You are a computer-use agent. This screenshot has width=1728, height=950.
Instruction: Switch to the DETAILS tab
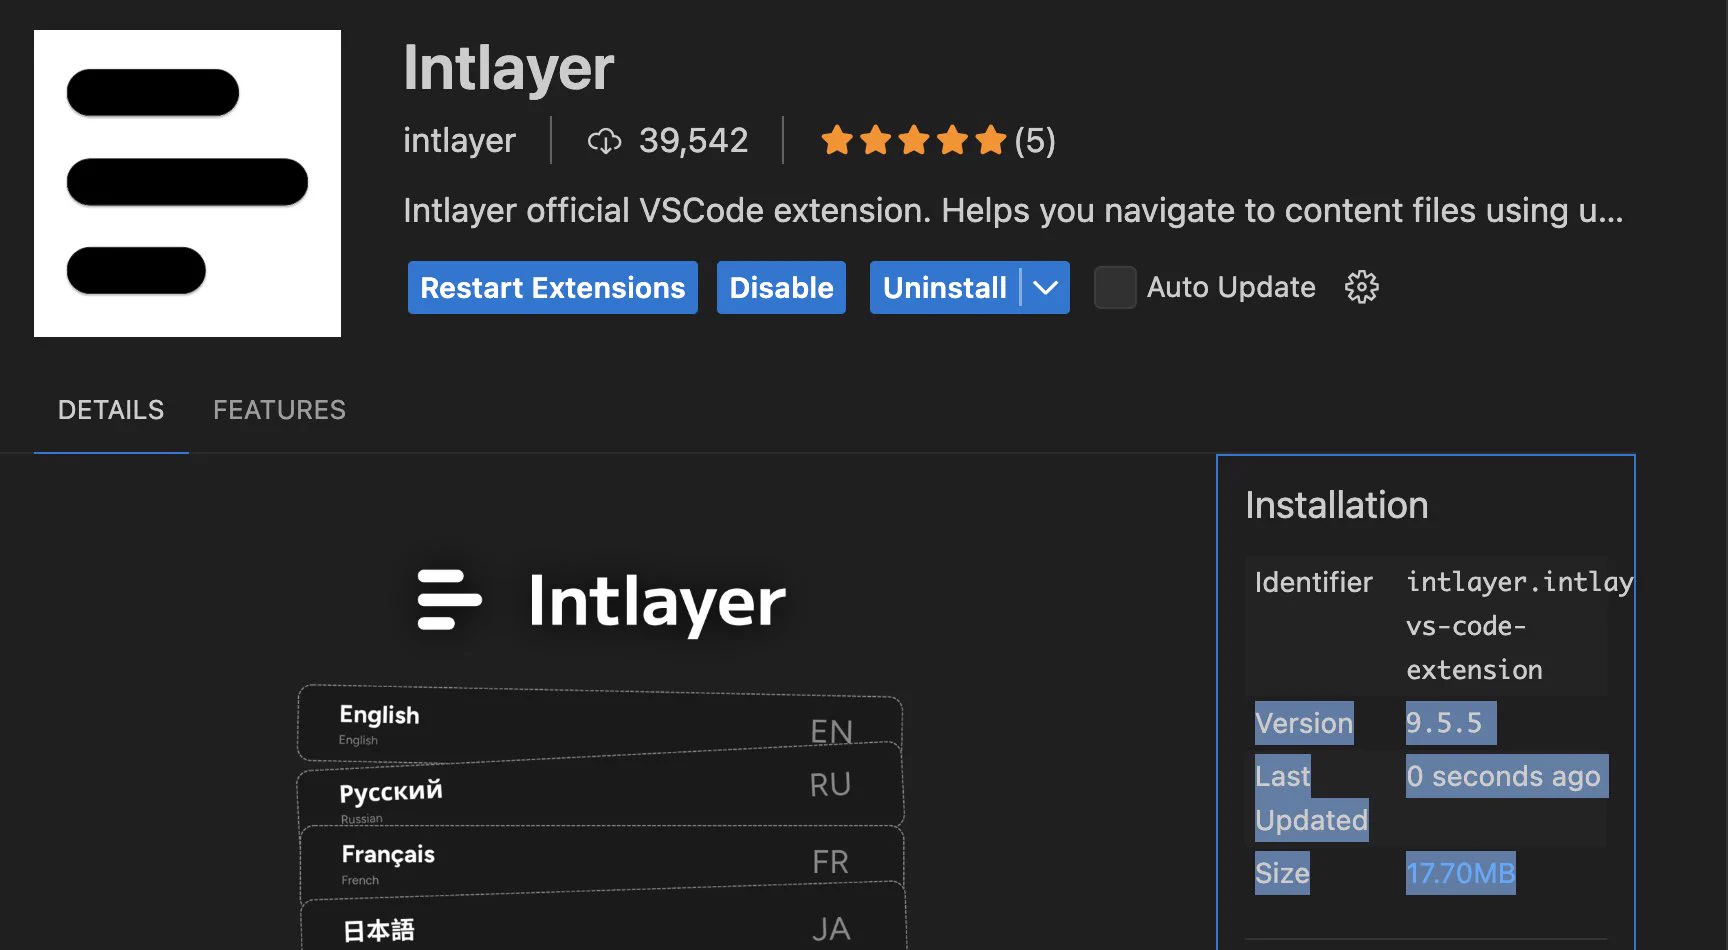pyautogui.click(x=111, y=410)
